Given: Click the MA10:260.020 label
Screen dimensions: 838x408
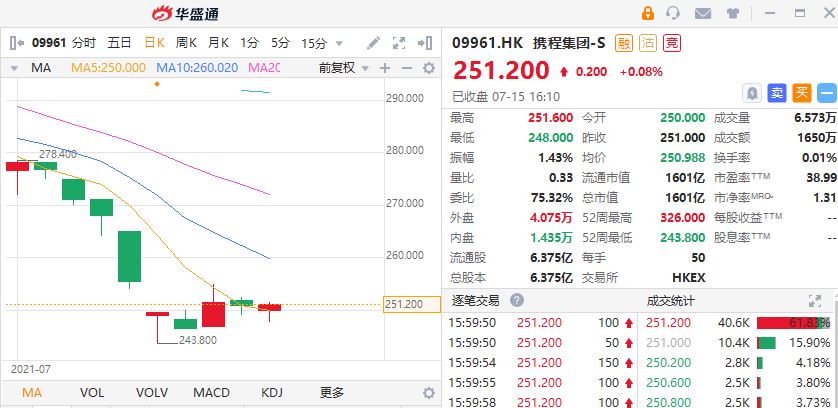Looking at the screenshot, I should (197, 68).
